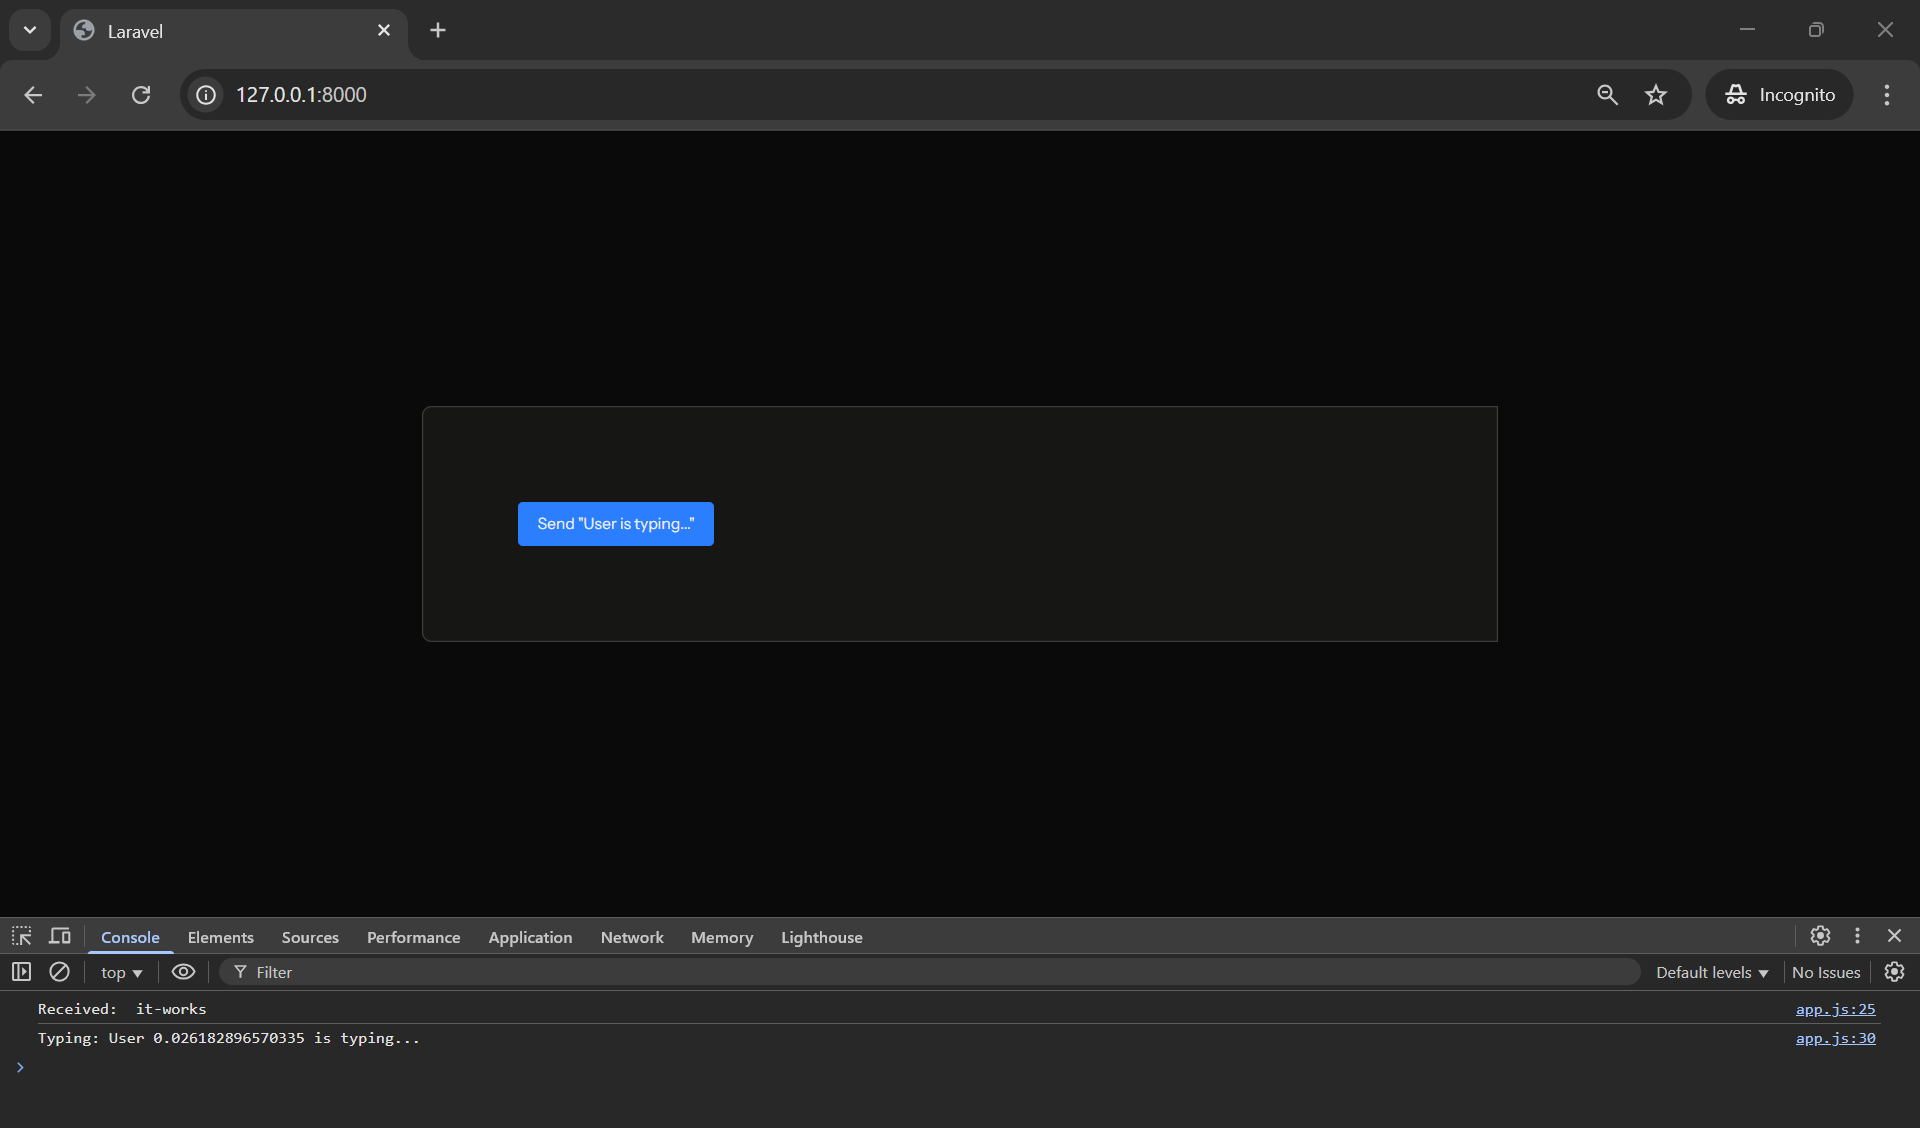Reload the page with refresh icon
The width and height of the screenshot is (1920, 1128).
coord(141,95)
